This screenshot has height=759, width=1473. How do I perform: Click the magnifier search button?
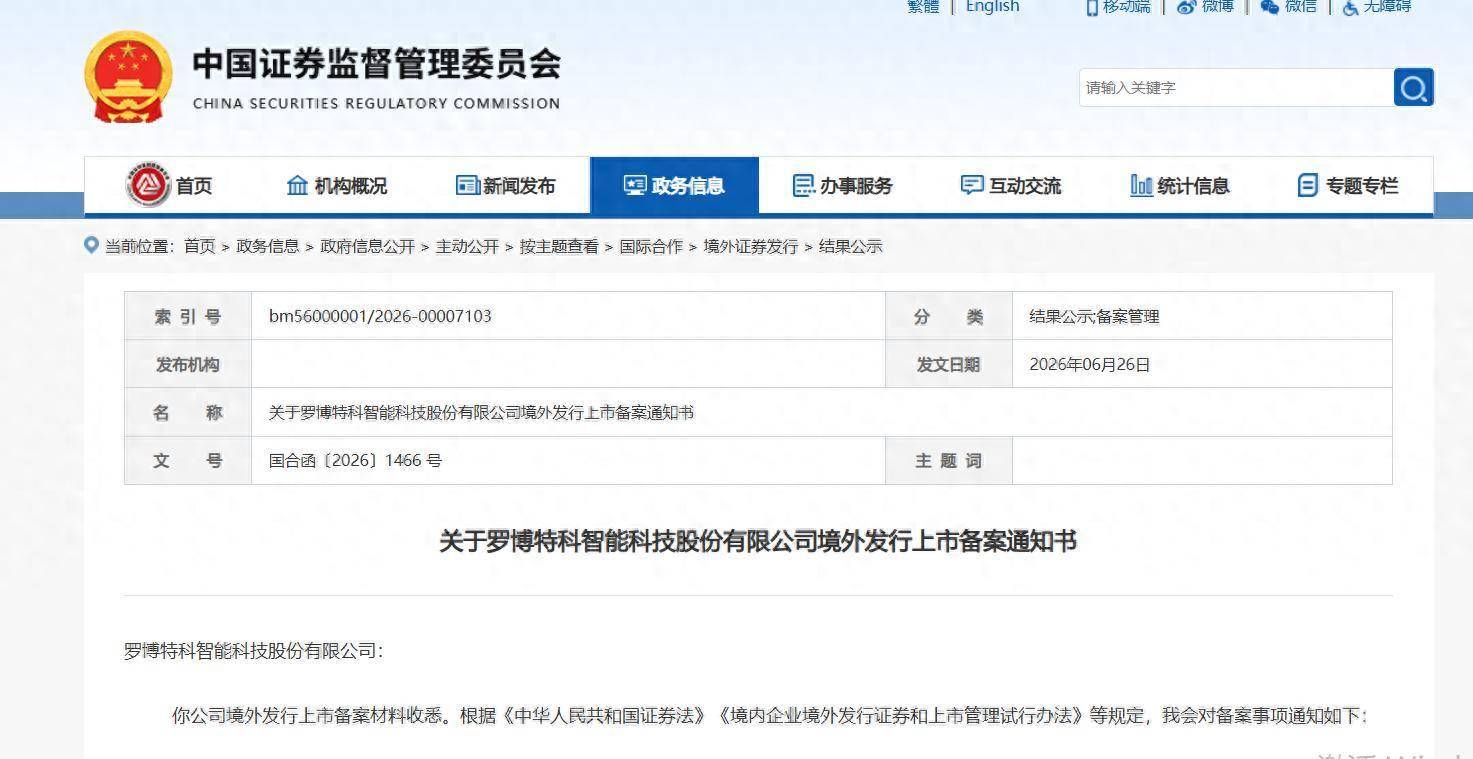coord(1413,87)
